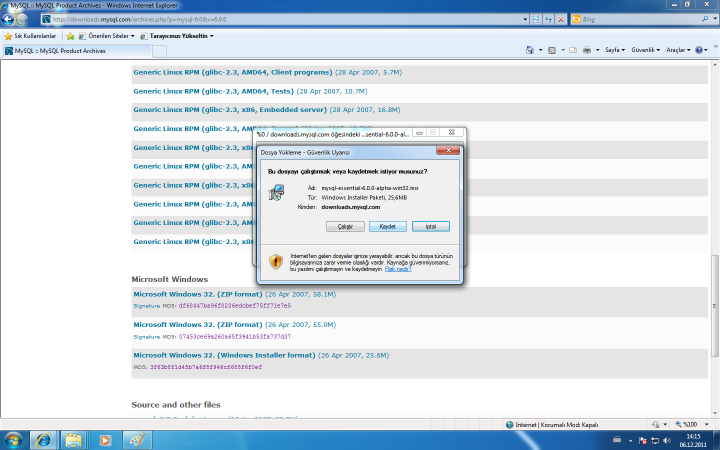Open the Güvenlik dropdown menu
The width and height of the screenshot is (720, 450).
click(x=645, y=50)
